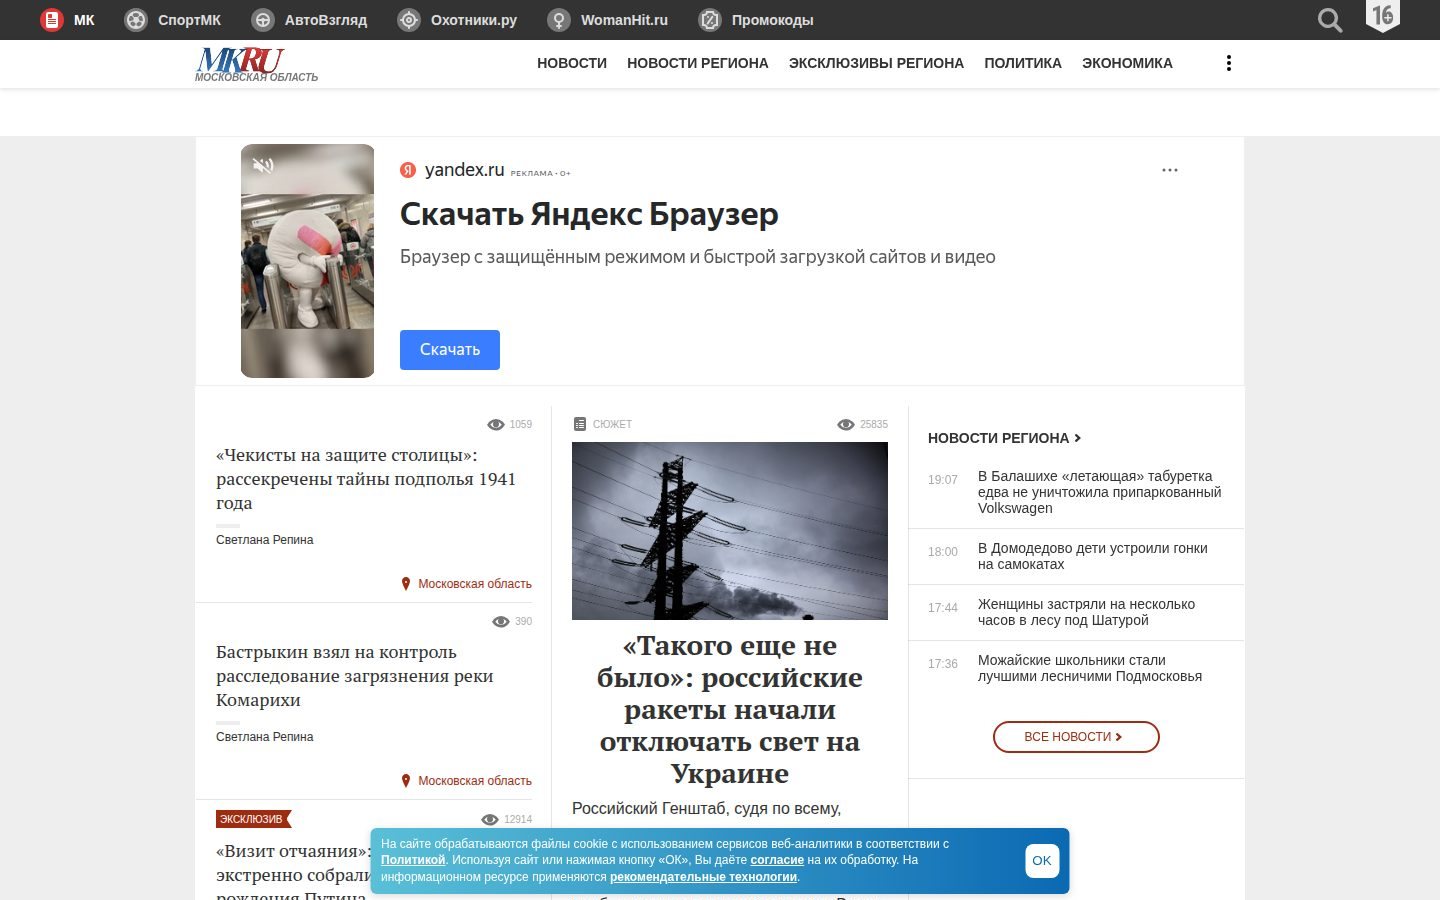Click 19:07 timestamp in regional news
Viewport: 1440px width, 900px height.
943,480
